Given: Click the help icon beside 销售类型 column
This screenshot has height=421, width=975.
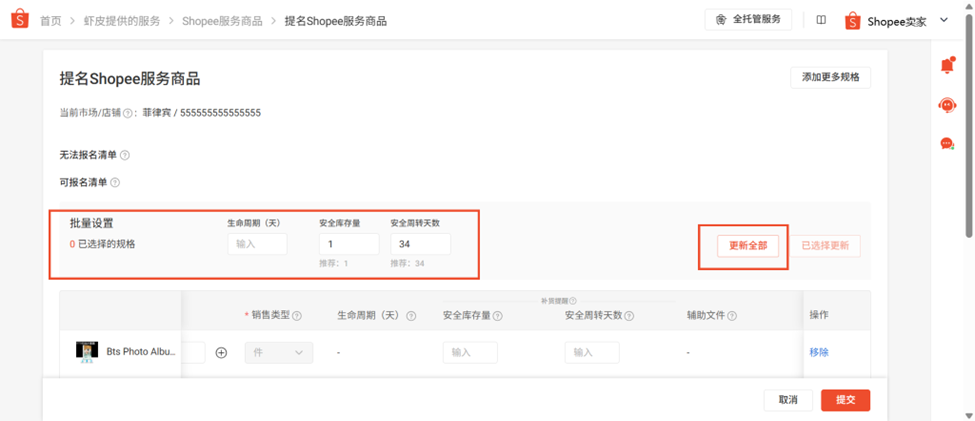Looking at the screenshot, I should pyautogui.click(x=297, y=316).
